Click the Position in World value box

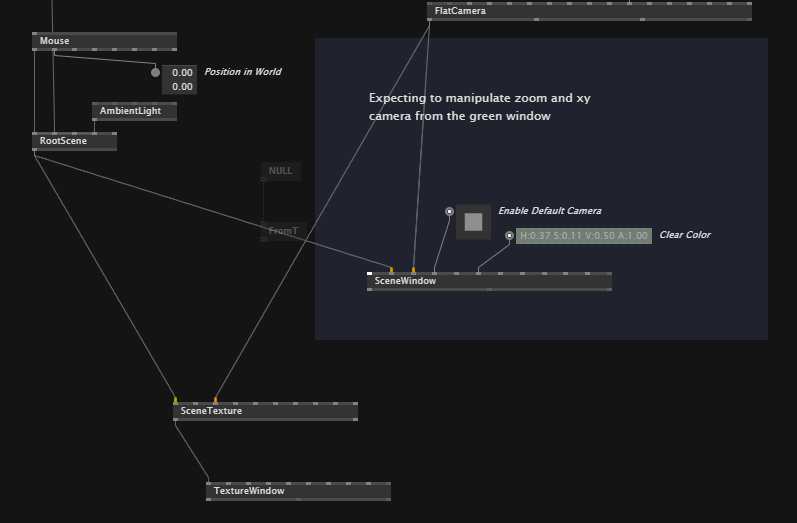click(180, 79)
